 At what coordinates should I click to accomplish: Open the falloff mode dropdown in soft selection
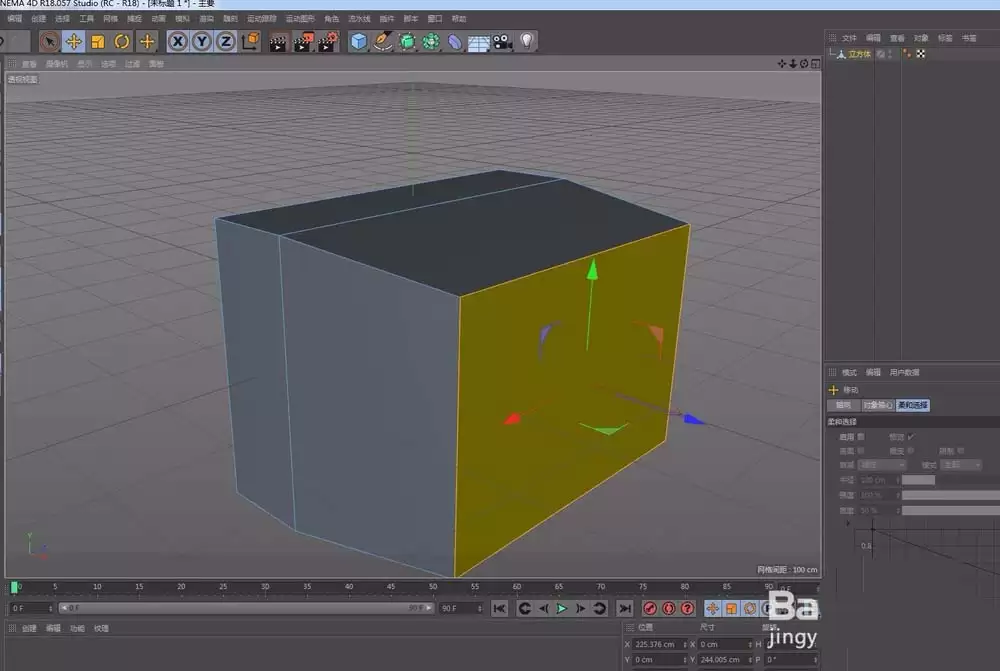pos(880,464)
